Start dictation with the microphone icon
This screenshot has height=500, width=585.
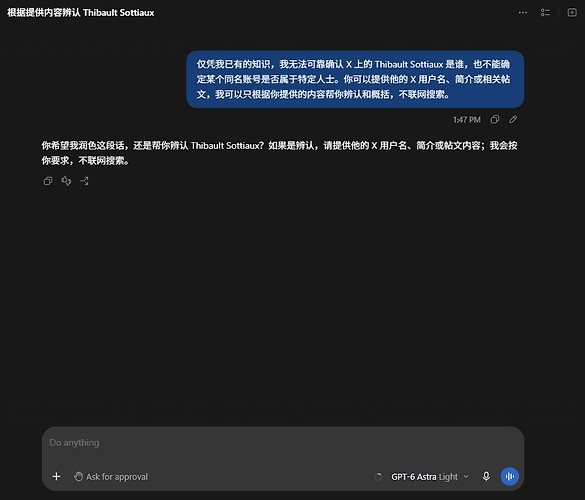486,476
